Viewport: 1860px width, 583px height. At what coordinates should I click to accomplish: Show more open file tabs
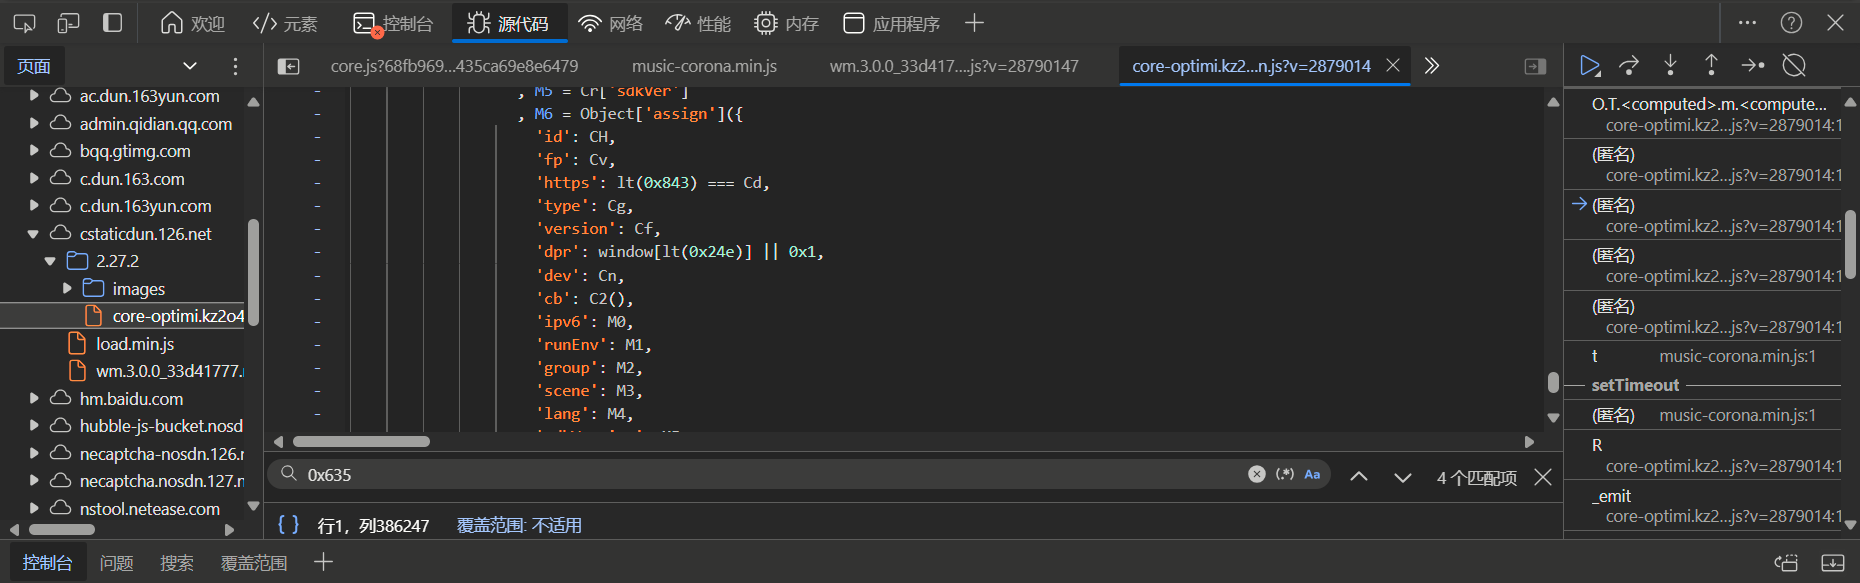(x=1432, y=66)
